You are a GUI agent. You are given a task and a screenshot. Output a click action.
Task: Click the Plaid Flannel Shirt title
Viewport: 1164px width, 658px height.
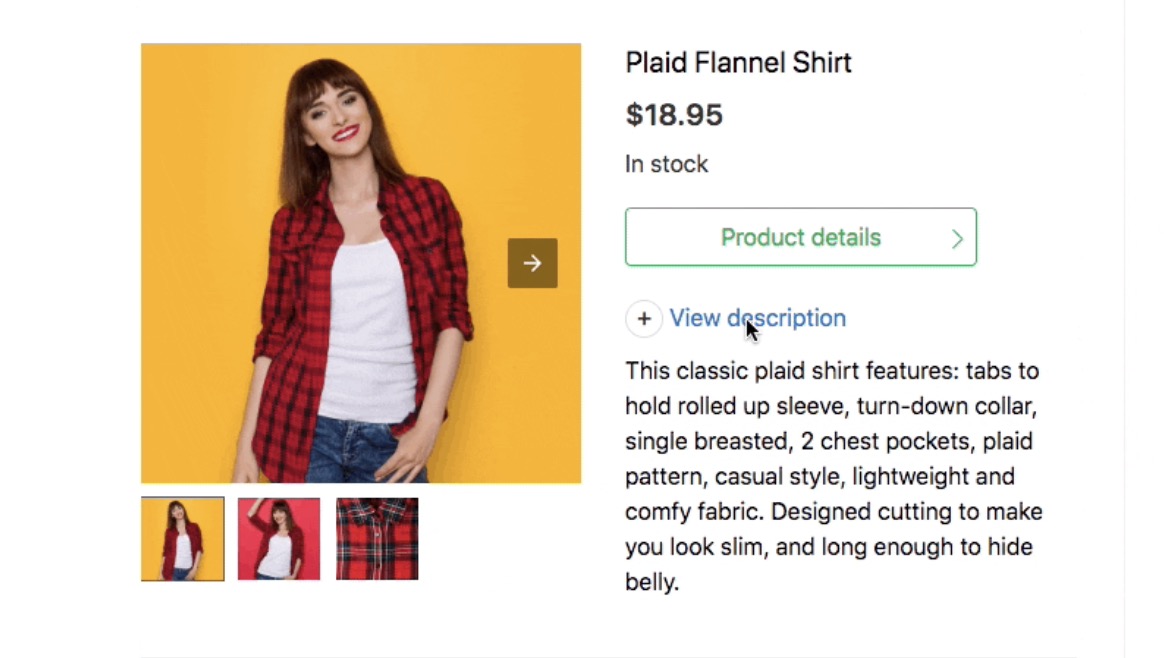(x=738, y=63)
